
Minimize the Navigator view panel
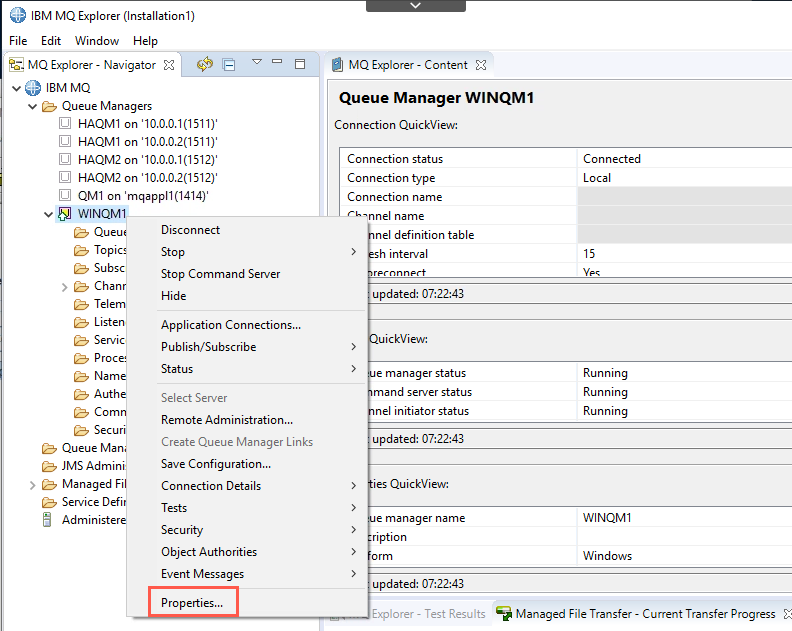tap(277, 61)
